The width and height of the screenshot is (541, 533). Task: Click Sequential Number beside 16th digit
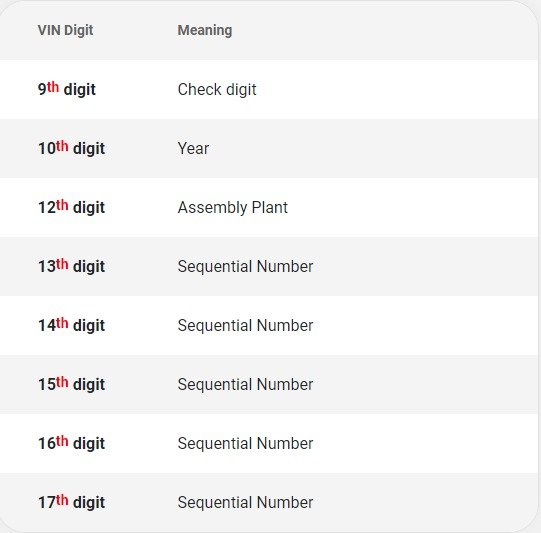click(x=245, y=444)
